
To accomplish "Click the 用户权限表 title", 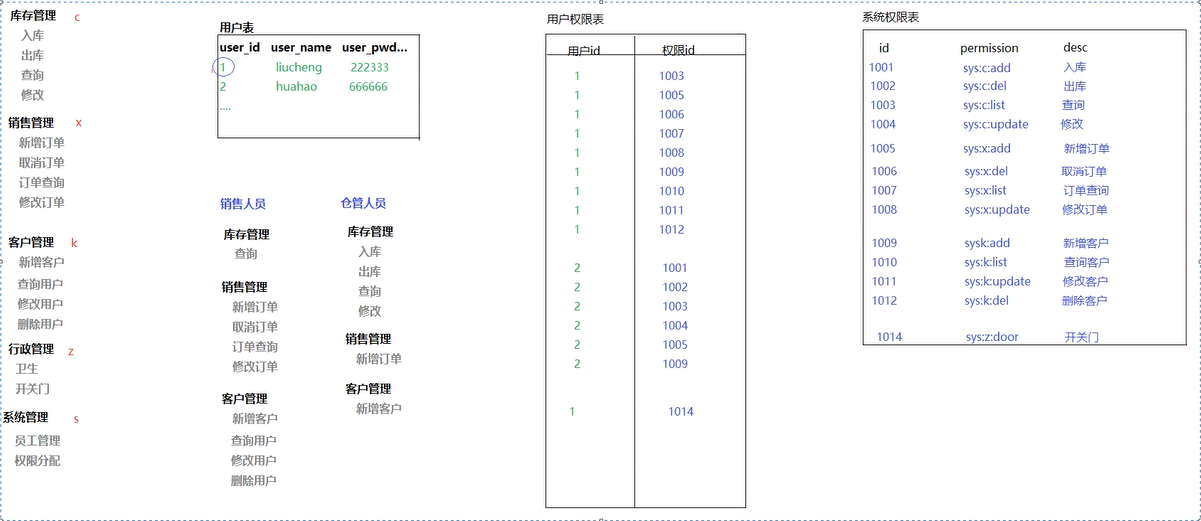I will pyautogui.click(x=575, y=20).
